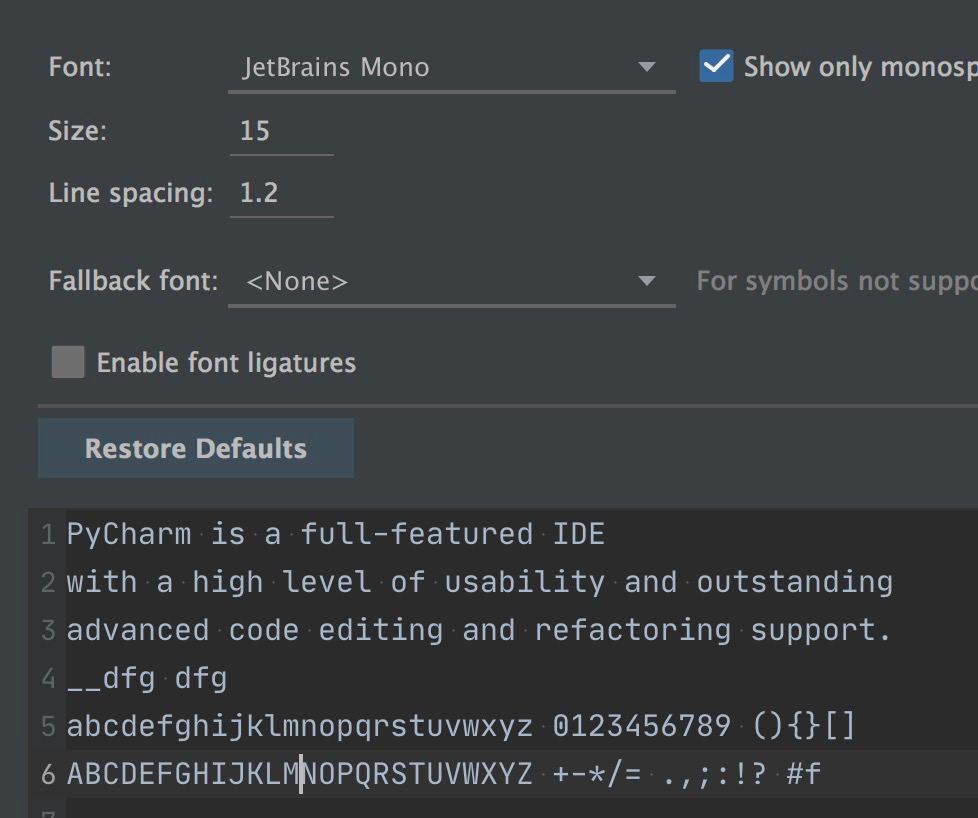Screen dimensions: 978x818
Task: Open the Font dropdown showing JetBrains Mono
Action: tap(452, 67)
